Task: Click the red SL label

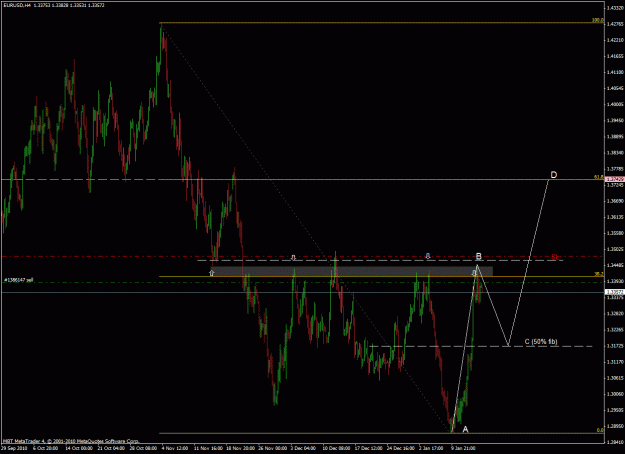Action: click(555, 257)
